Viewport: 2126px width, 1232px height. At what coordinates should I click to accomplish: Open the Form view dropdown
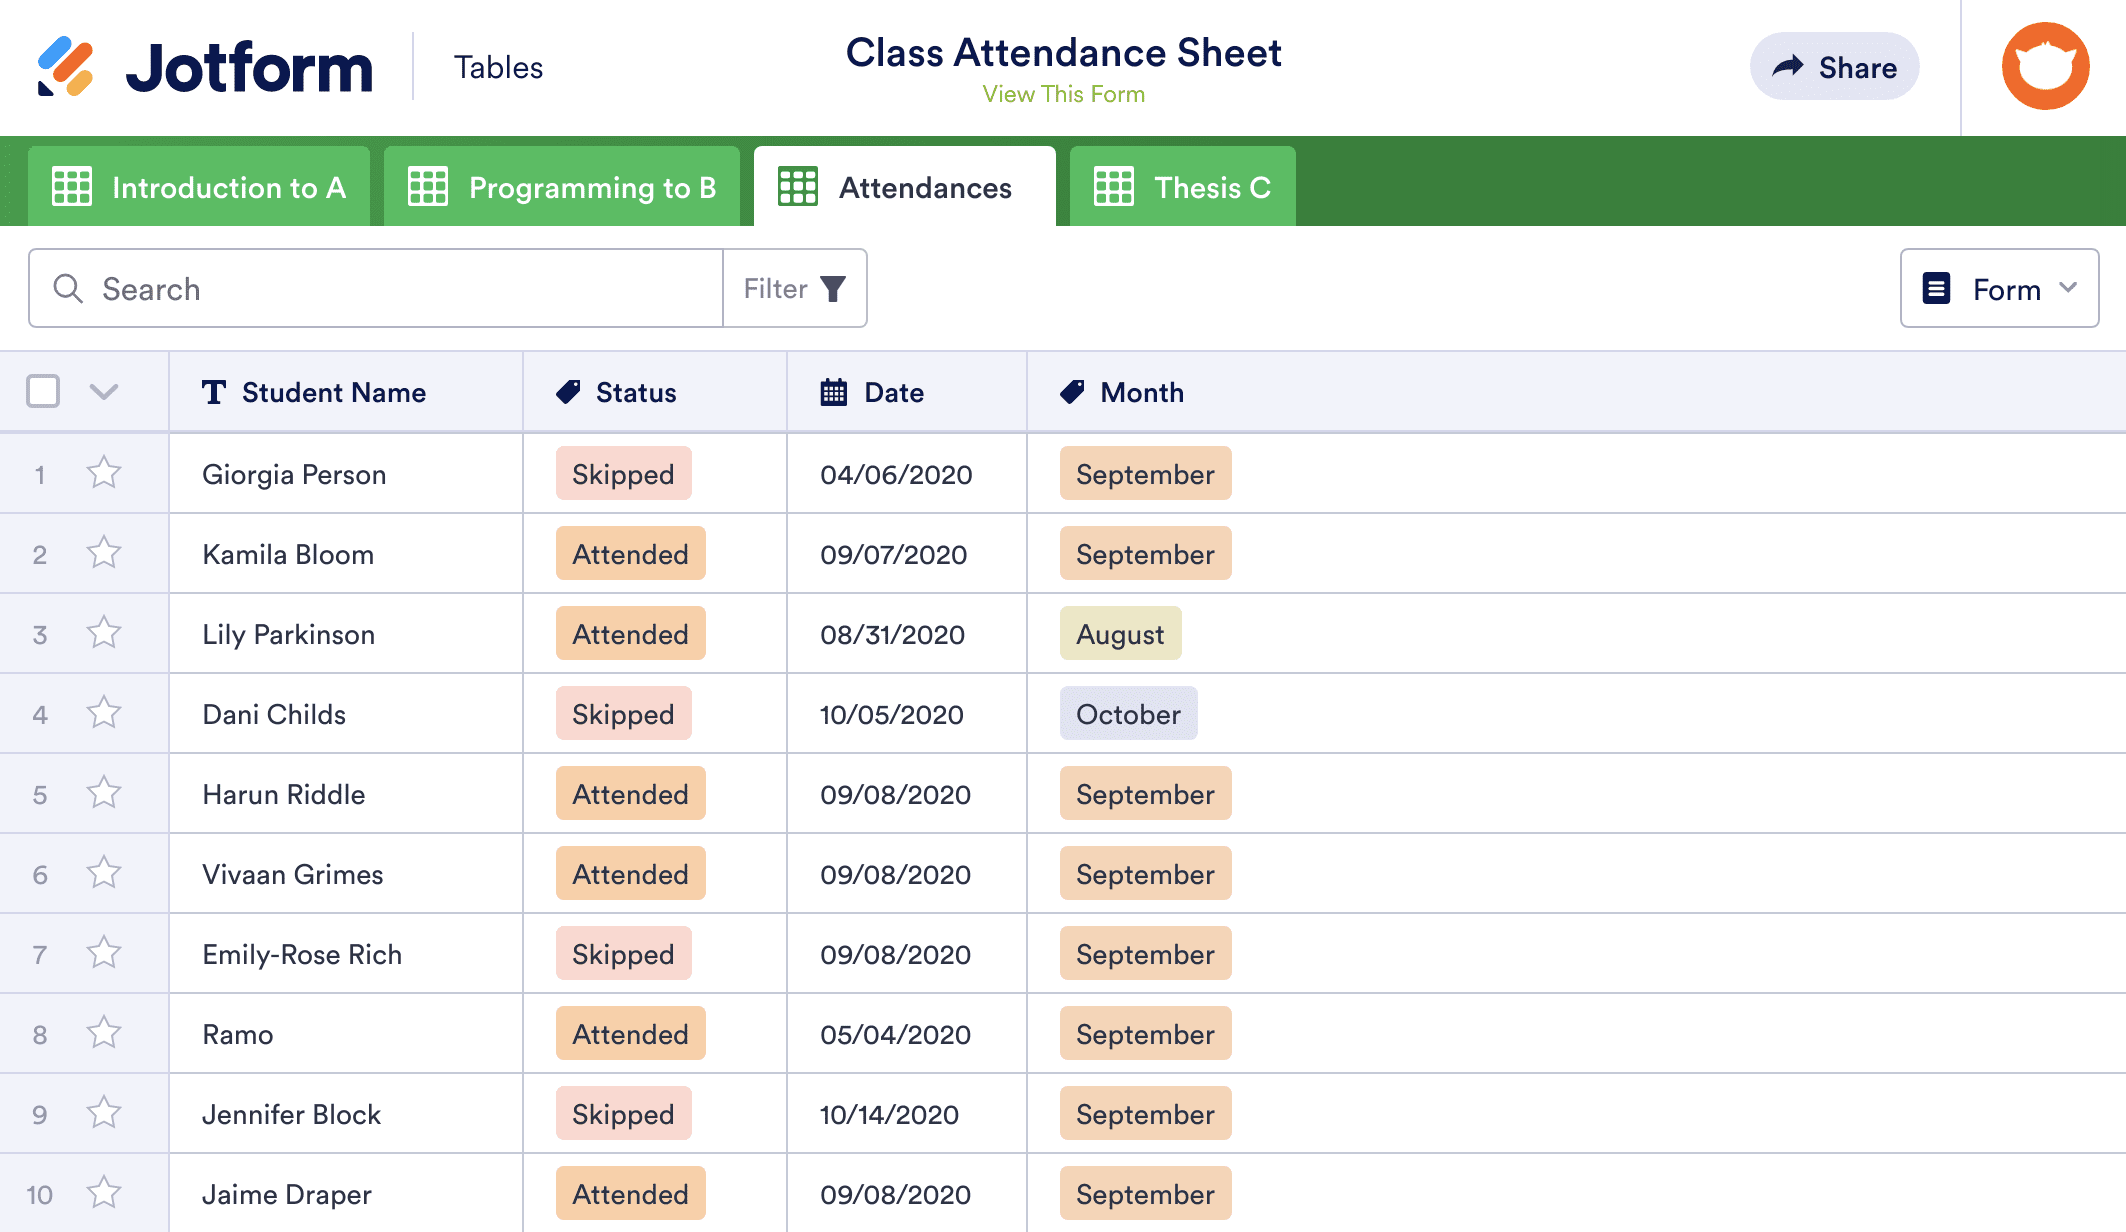[x=1999, y=289]
